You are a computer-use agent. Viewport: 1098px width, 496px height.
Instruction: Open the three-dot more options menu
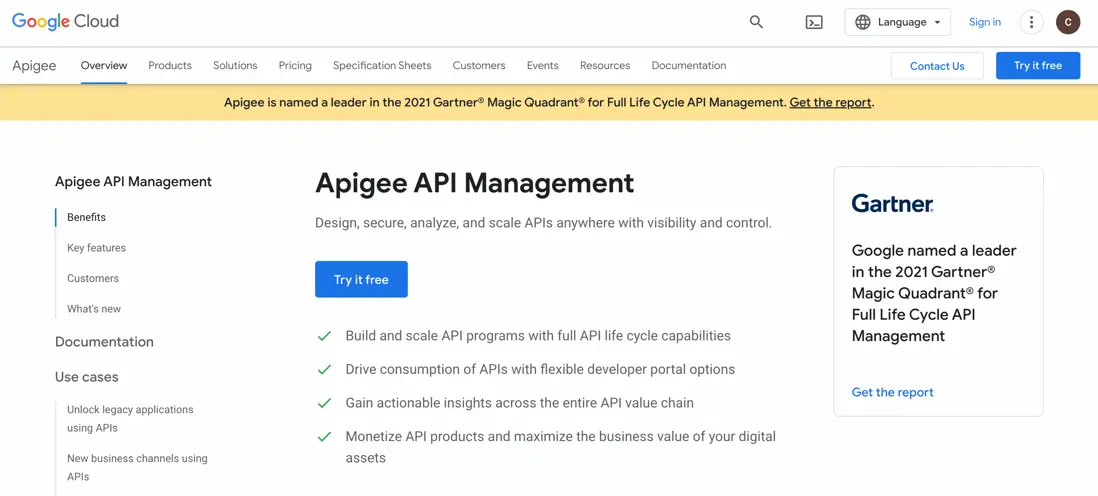tap(1031, 22)
